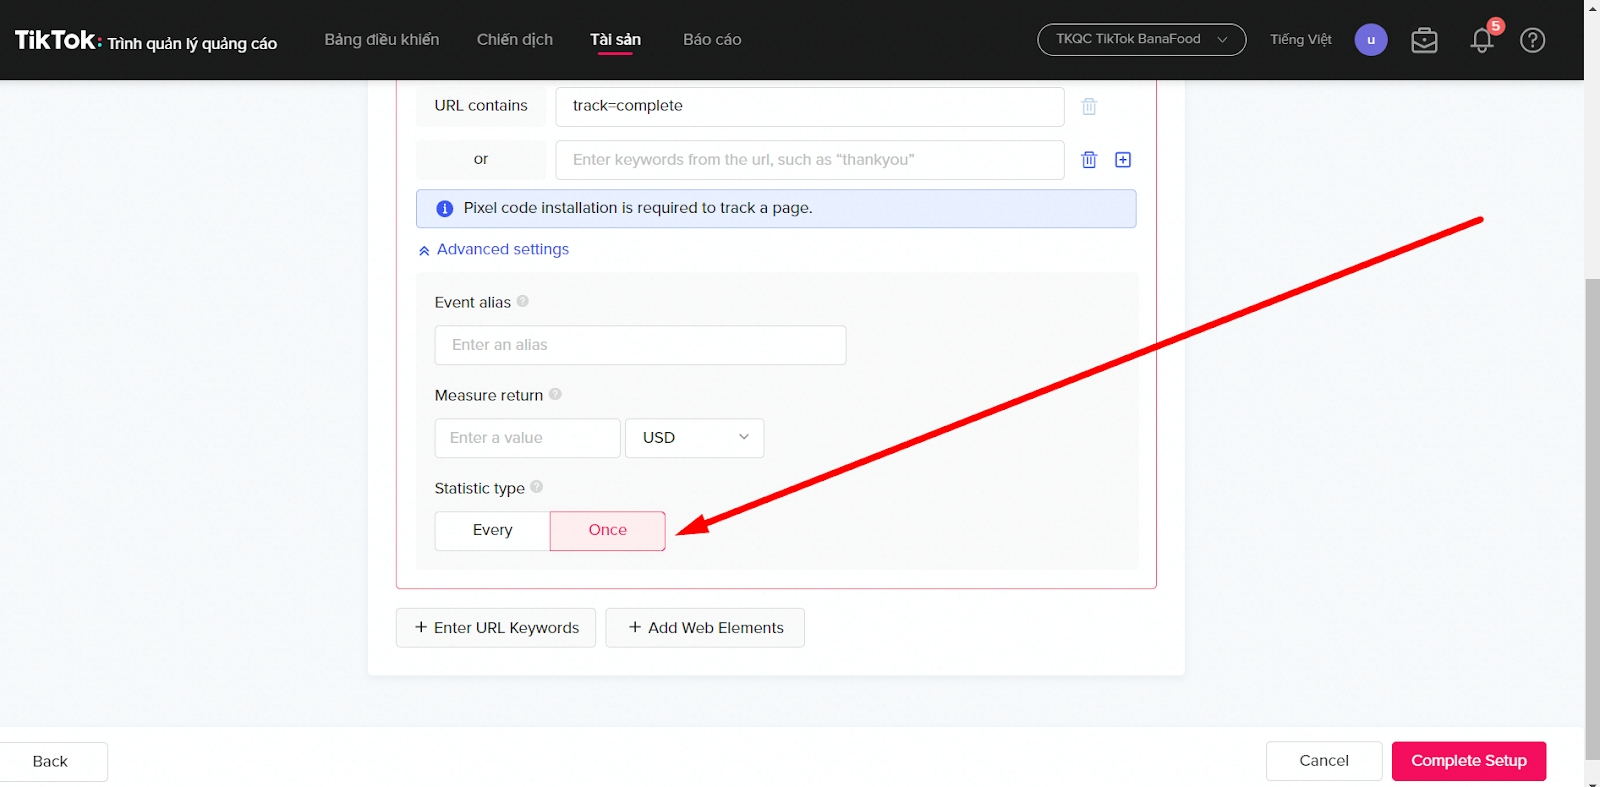This screenshot has height=787, width=1600.
Task: Open the help question mark icon
Action: (1532, 40)
